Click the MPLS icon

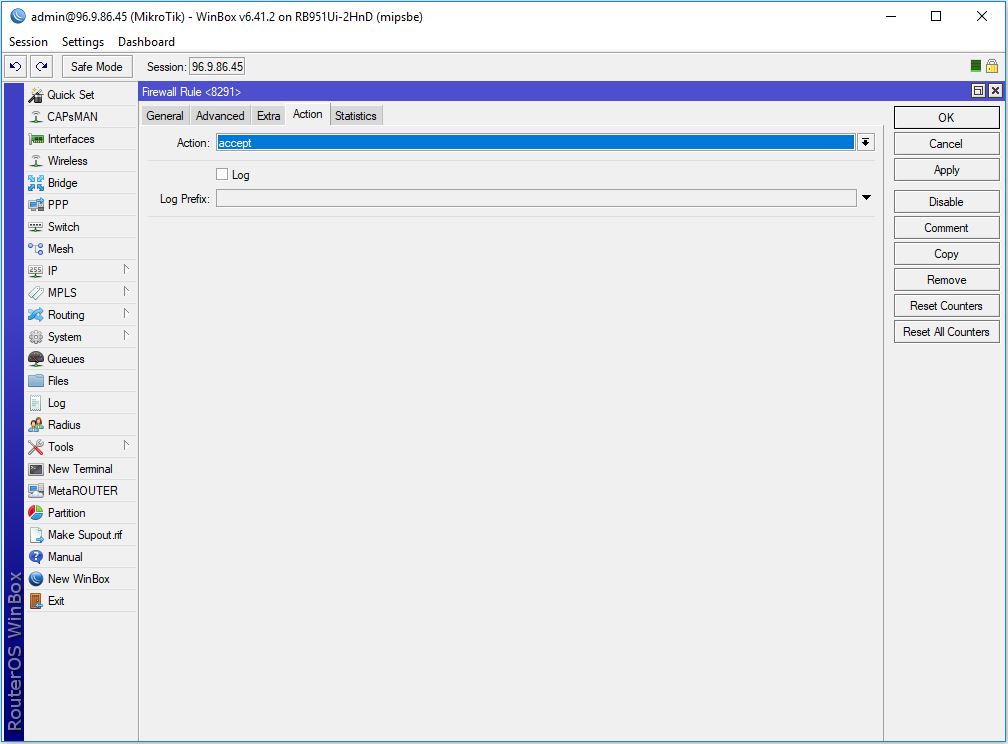tap(36, 293)
